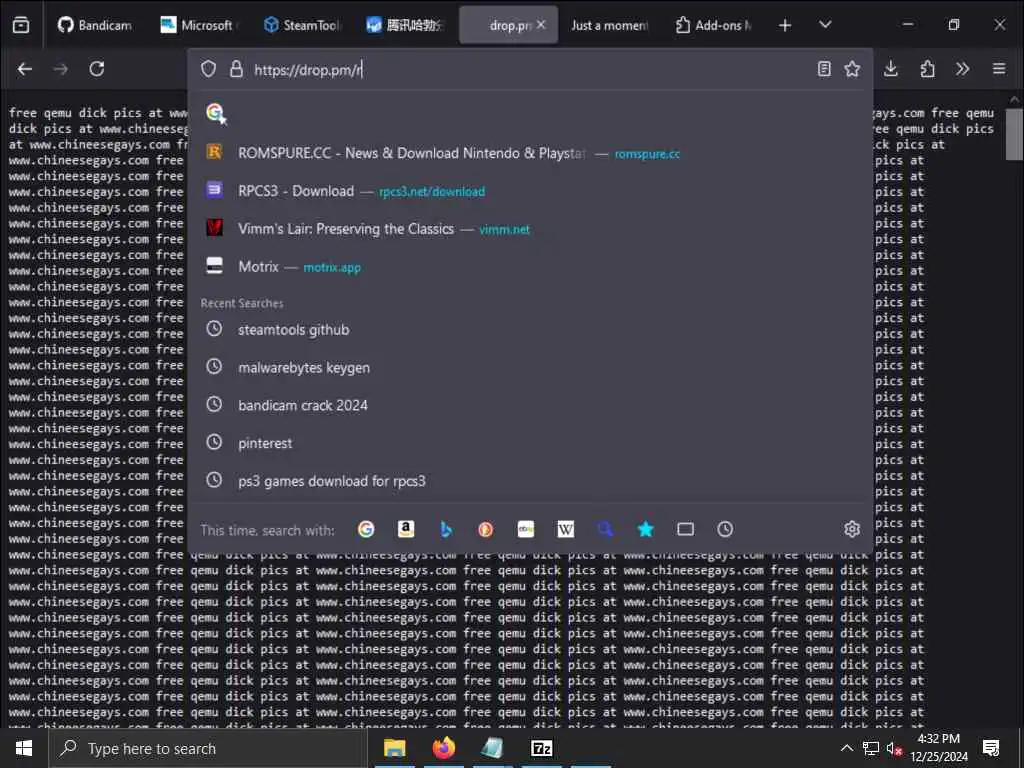
Task: Switch to the Just a moment tab
Action: coord(609,25)
